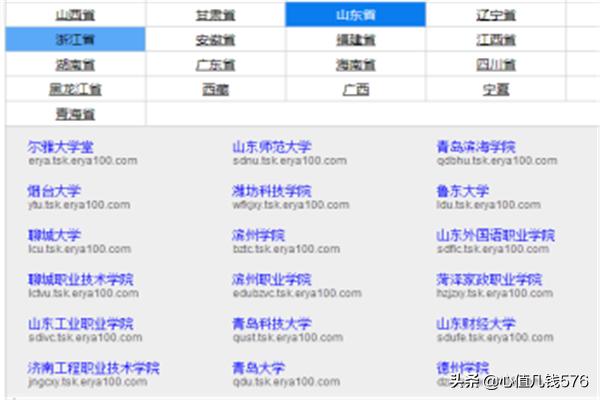The width and height of the screenshot is (600, 400).
Task: Click the qdu.tsk.erya100.com address text
Action: point(286,382)
